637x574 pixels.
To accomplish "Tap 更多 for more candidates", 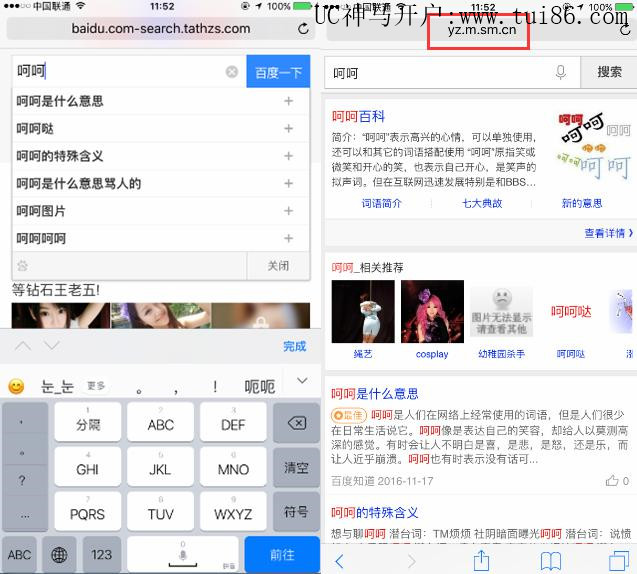I will pyautogui.click(x=96, y=386).
